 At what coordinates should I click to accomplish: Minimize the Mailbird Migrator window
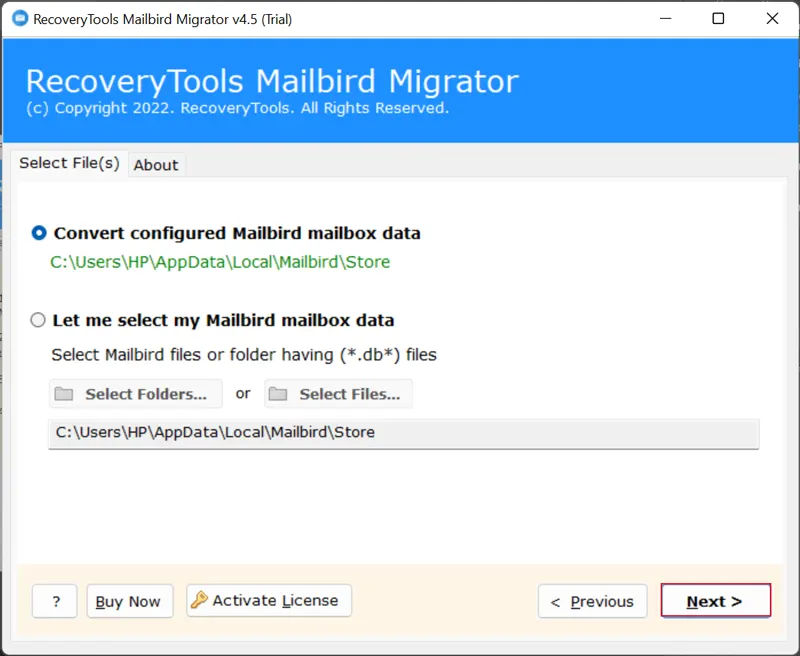tap(665, 19)
